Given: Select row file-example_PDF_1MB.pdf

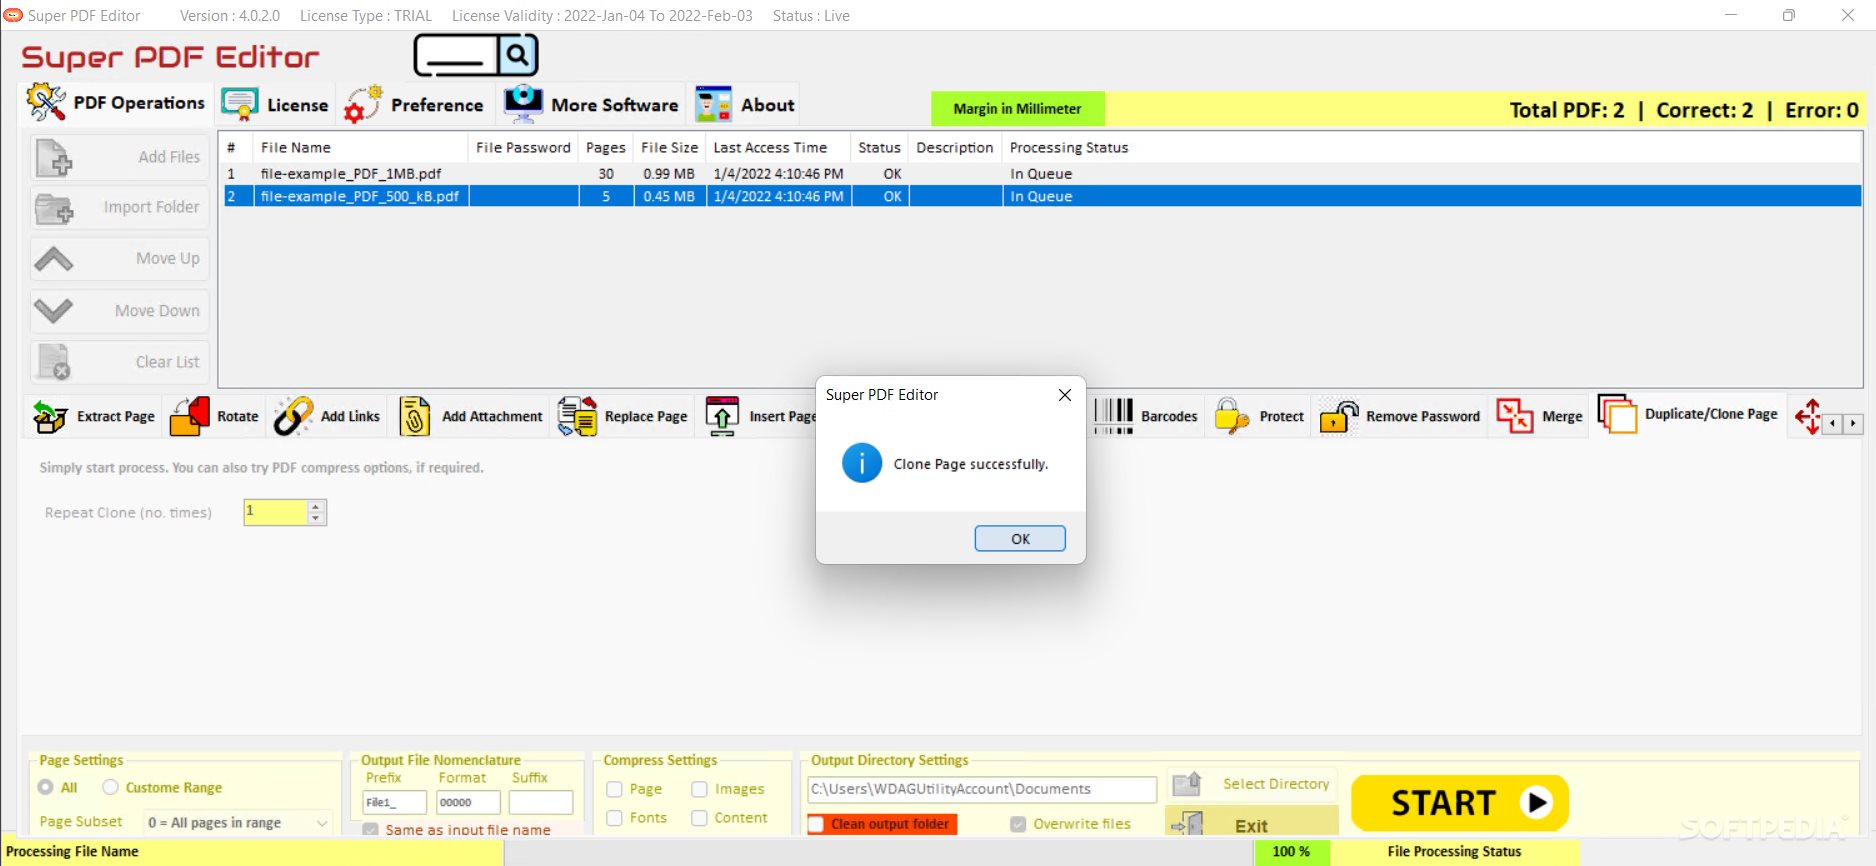Looking at the screenshot, I should pos(1040,173).
